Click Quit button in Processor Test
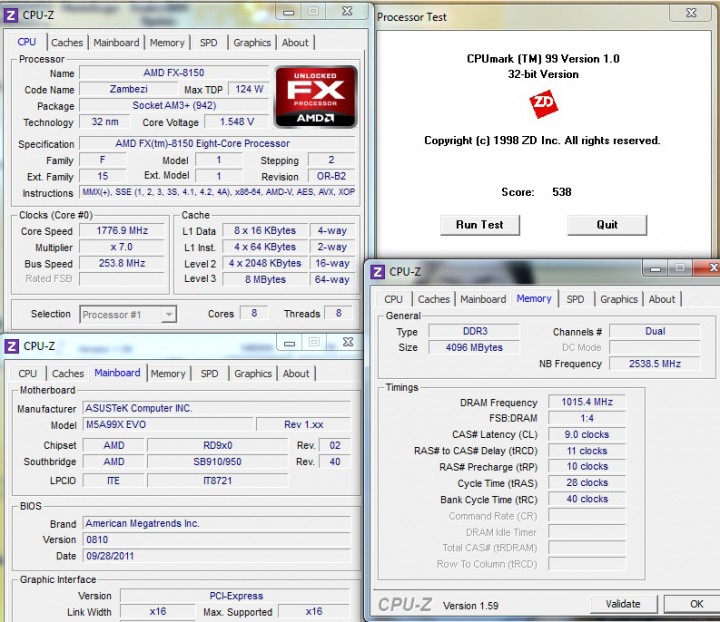The image size is (720, 622). click(607, 225)
